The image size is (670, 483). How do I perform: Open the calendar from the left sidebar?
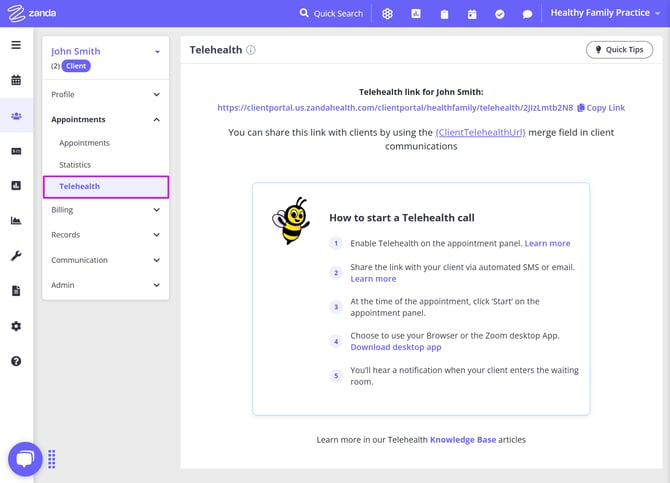[16, 80]
